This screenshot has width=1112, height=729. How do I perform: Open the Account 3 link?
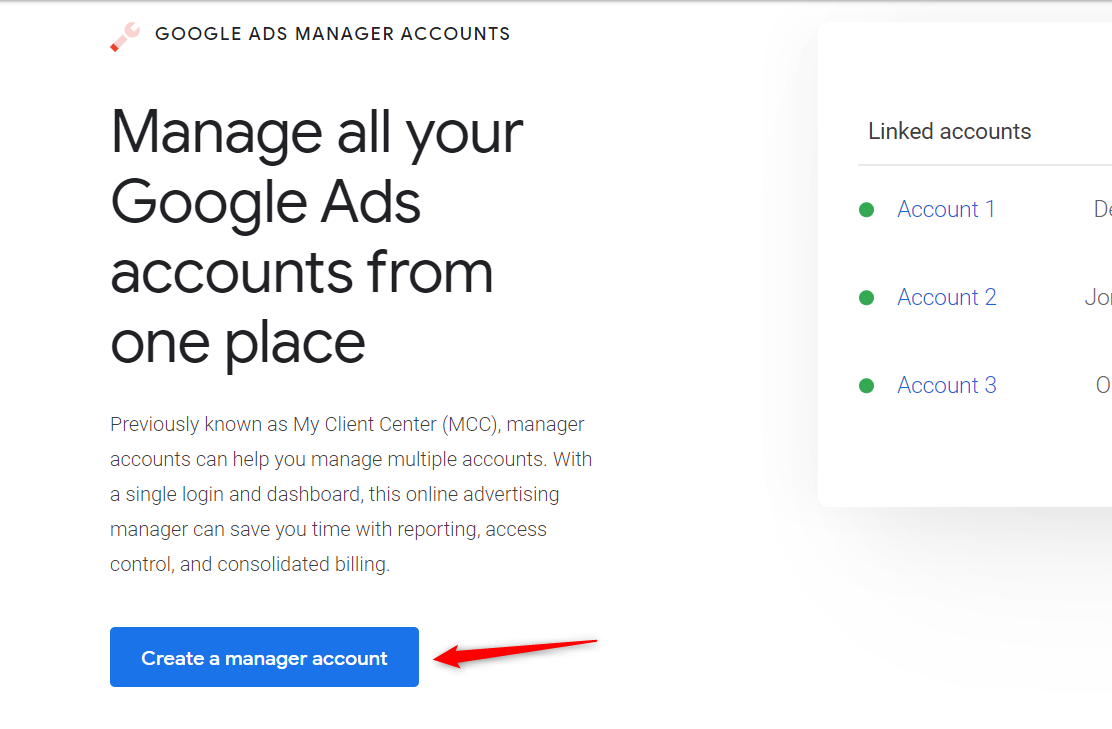pyautogui.click(x=947, y=385)
